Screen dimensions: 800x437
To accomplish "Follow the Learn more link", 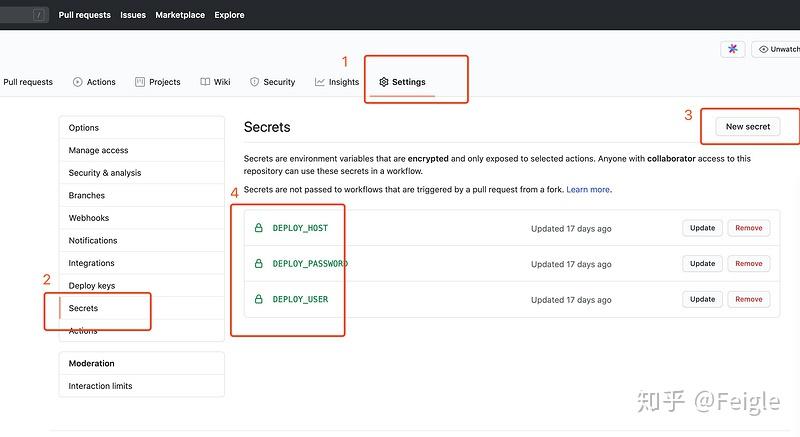I will [x=588, y=189].
